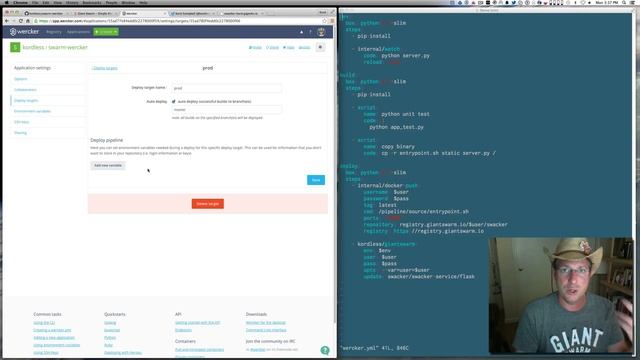640x360 pixels.
Task: Open the Window menu
Action: tap(128, 2)
